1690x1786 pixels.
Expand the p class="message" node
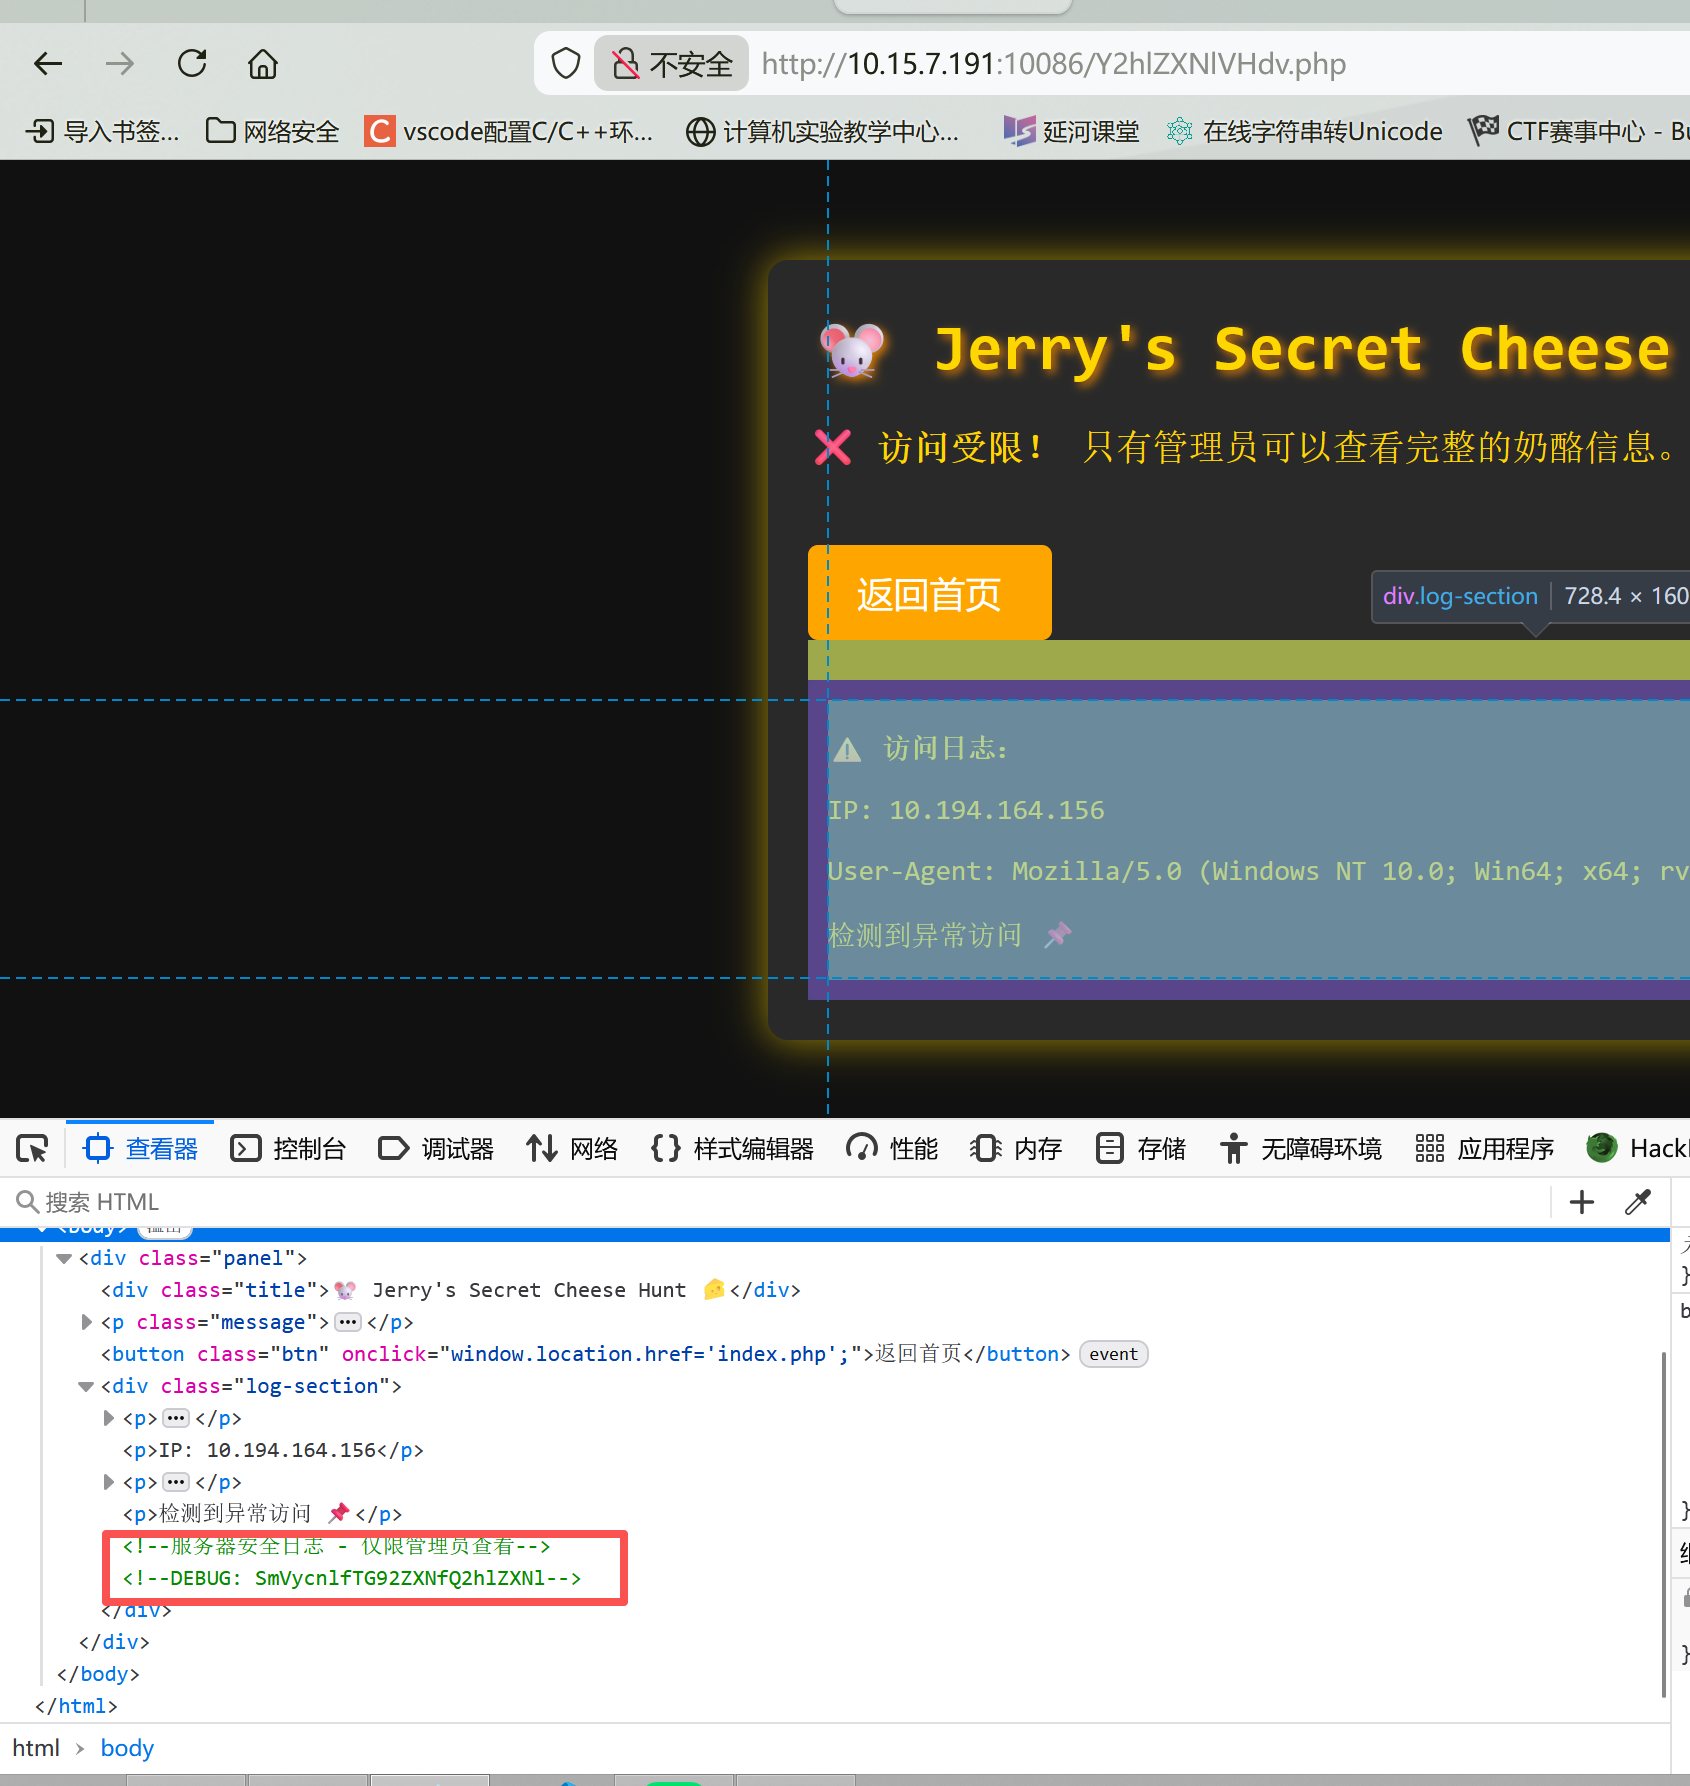point(87,1322)
